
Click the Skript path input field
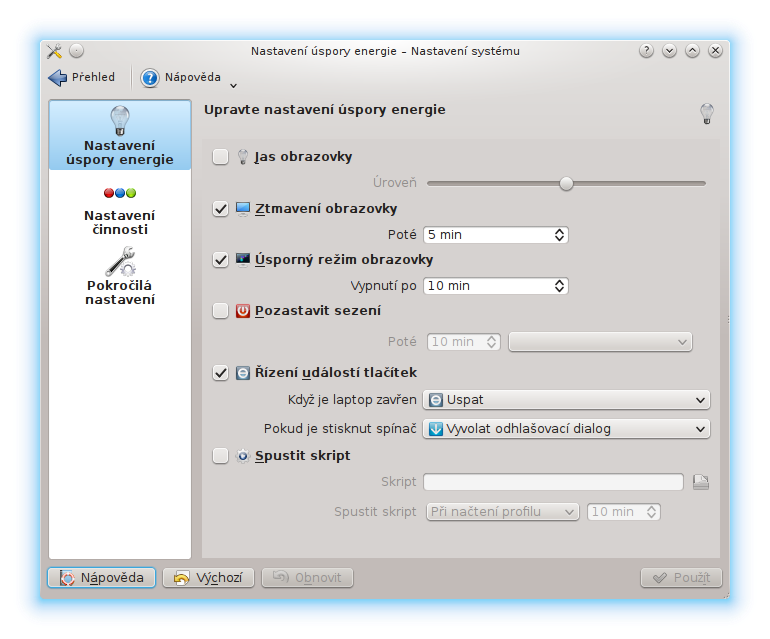(553, 482)
